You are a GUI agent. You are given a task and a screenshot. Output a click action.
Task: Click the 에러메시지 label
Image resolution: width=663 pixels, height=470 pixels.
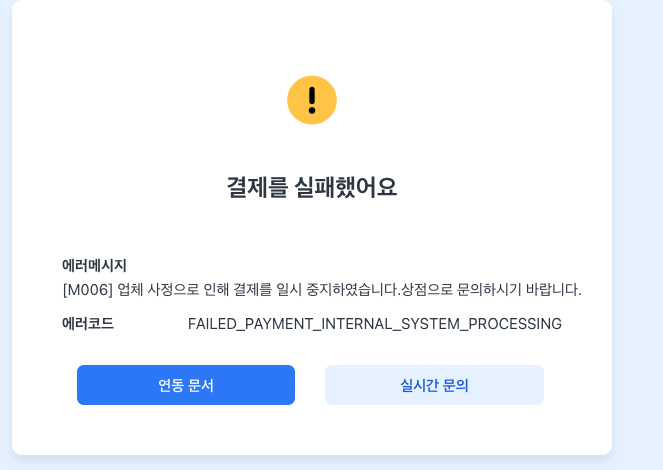[x=94, y=265]
